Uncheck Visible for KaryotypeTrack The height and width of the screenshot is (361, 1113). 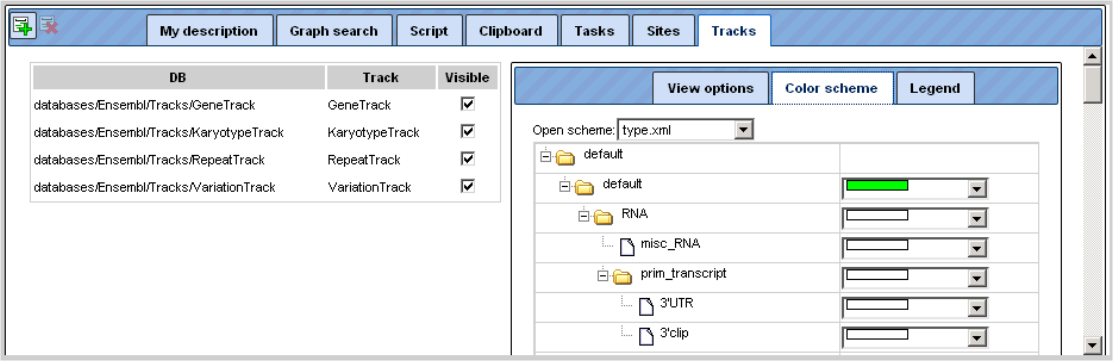(468, 131)
